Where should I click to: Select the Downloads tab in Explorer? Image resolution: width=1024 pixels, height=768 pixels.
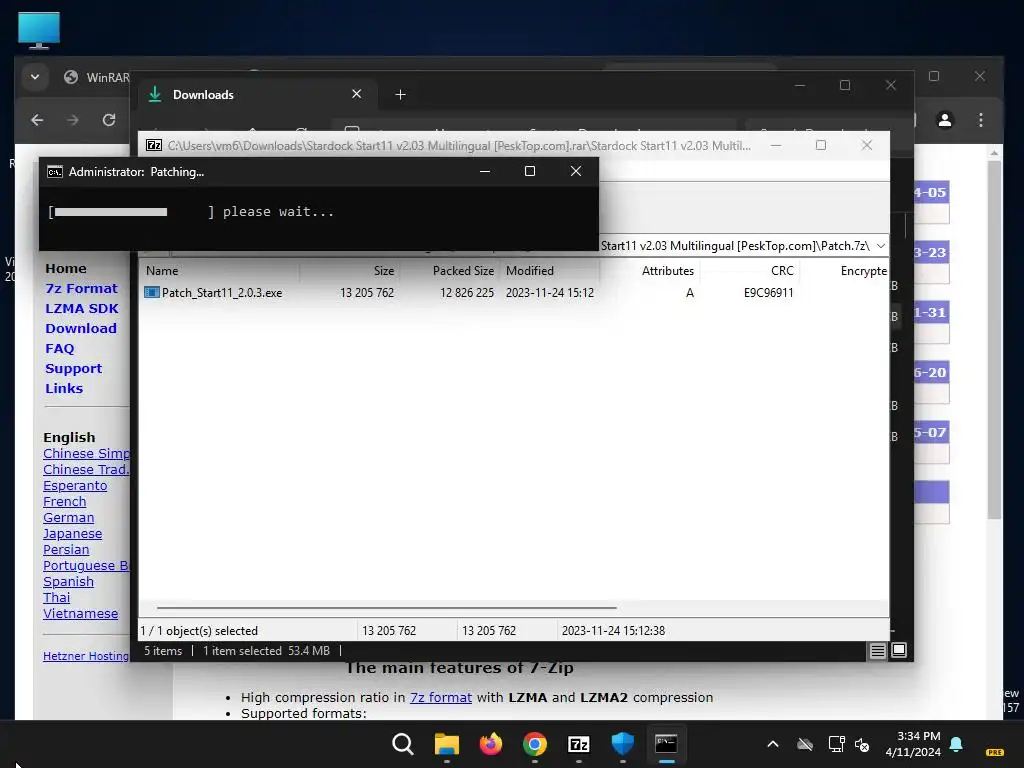tap(255, 95)
